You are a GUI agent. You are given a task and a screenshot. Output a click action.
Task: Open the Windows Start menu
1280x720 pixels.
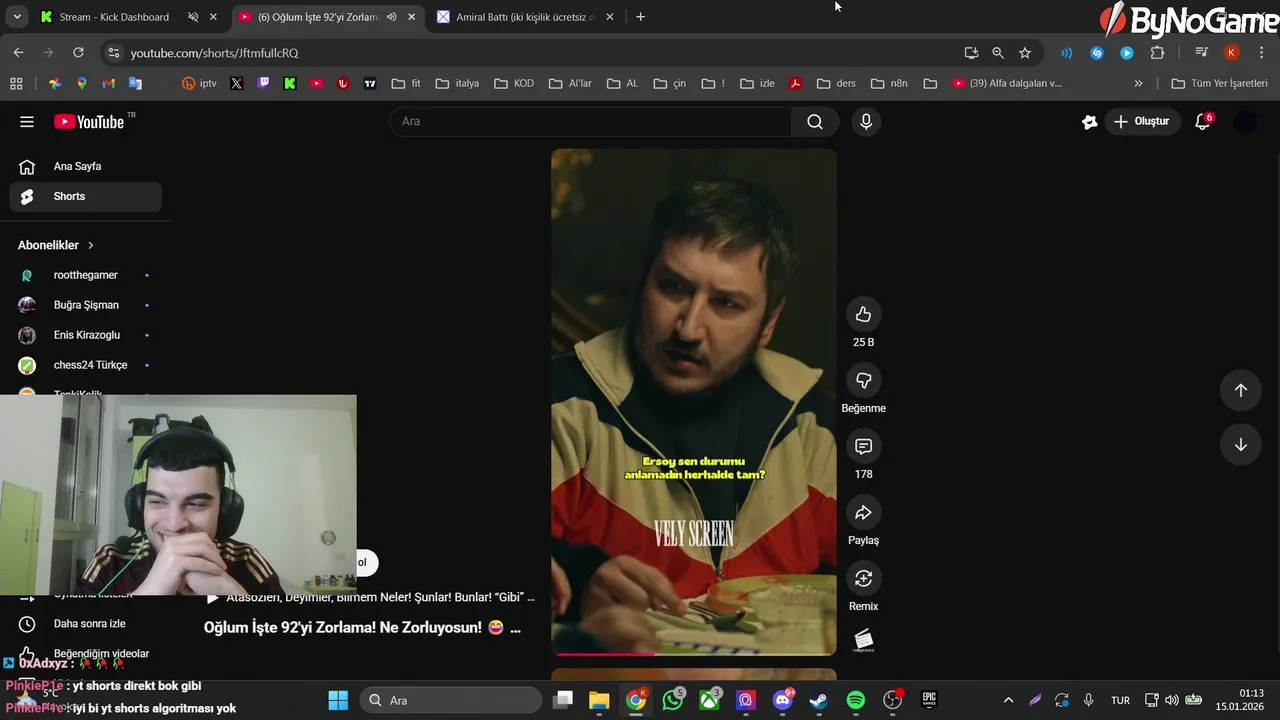point(338,700)
